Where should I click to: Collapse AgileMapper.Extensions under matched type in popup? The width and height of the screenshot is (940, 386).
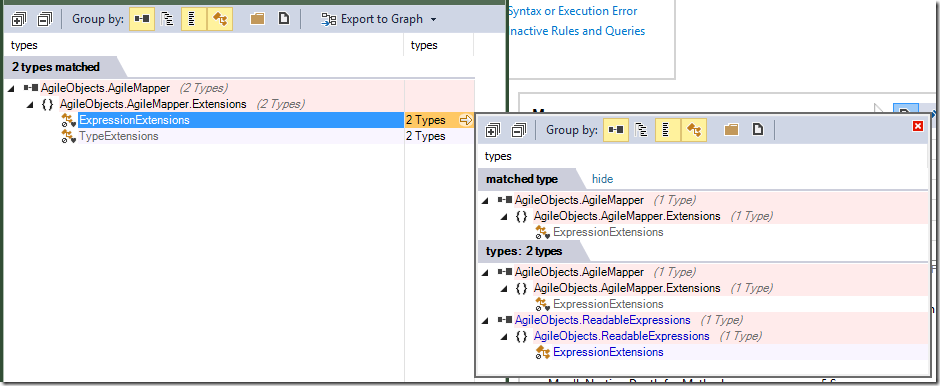[x=504, y=217]
